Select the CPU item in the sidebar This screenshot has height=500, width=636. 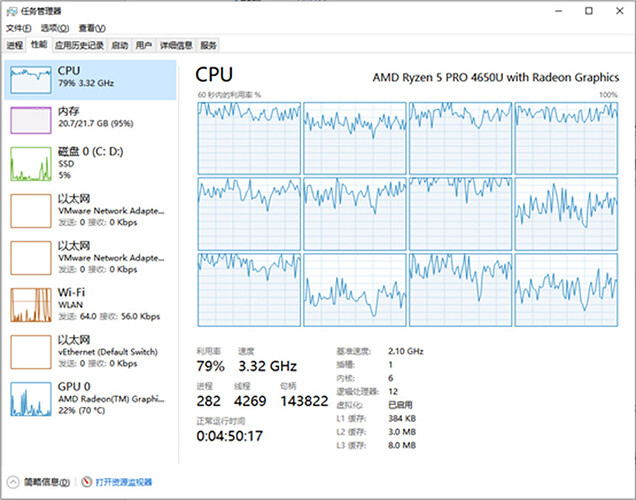(x=90, y=80)
